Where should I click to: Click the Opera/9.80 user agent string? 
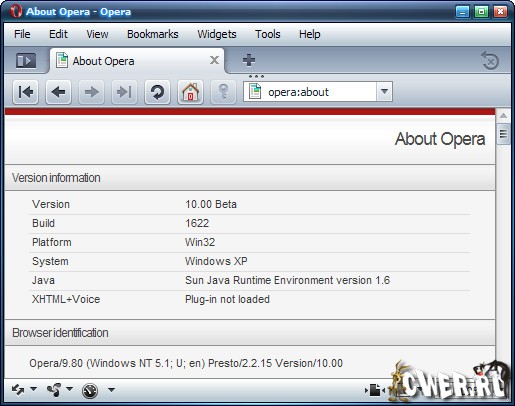(x=186, y=363)
